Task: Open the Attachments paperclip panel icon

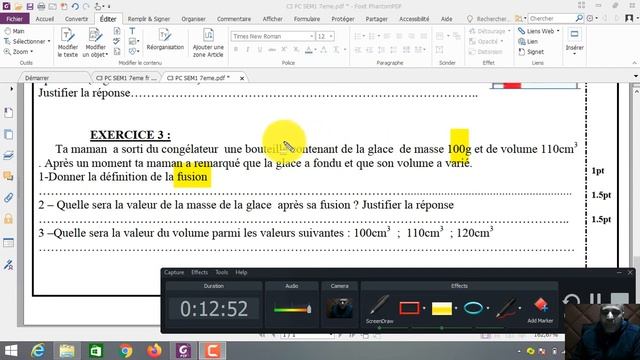Action: (x=9, y=198)
